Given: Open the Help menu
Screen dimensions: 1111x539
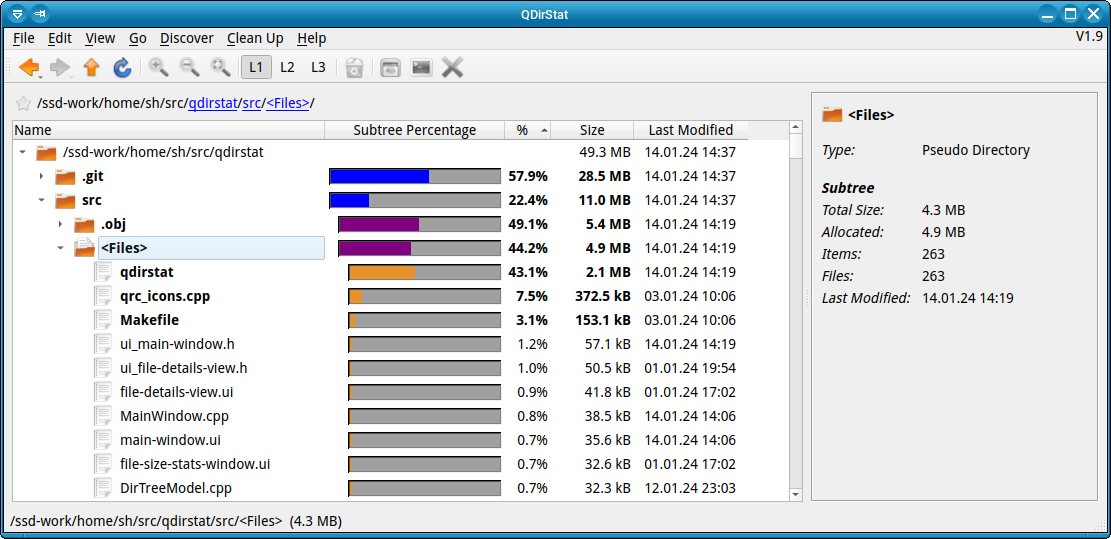Looking at the screenshot, I should point(312,38).
